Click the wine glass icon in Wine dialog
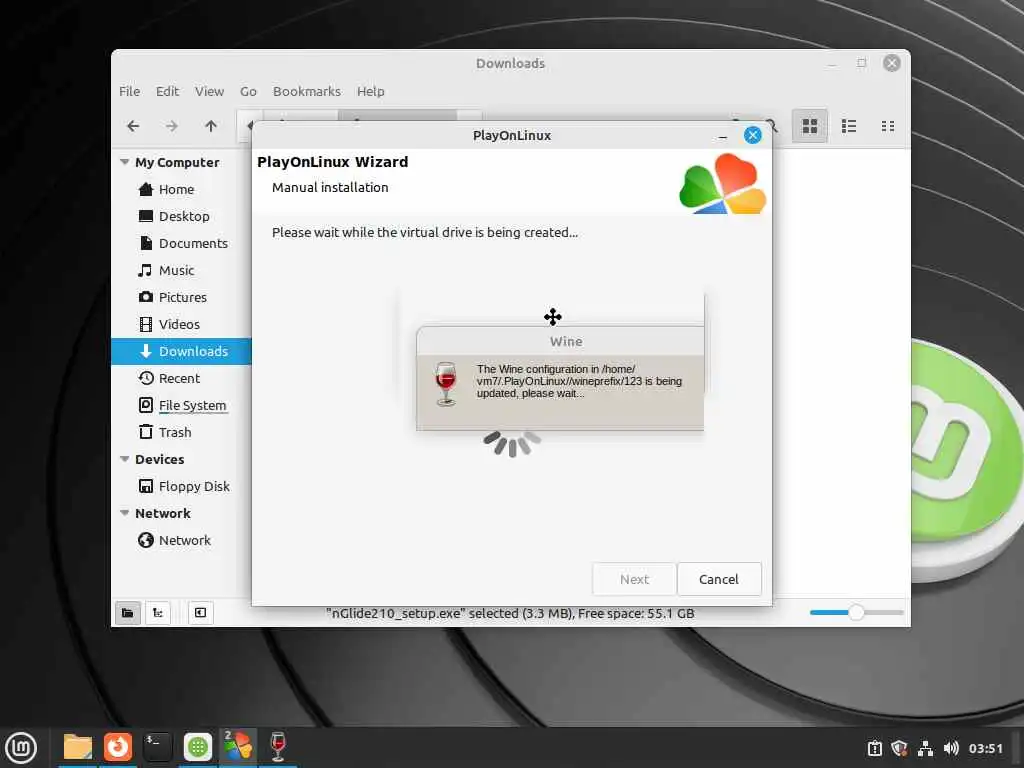 (x=446, y=384)
